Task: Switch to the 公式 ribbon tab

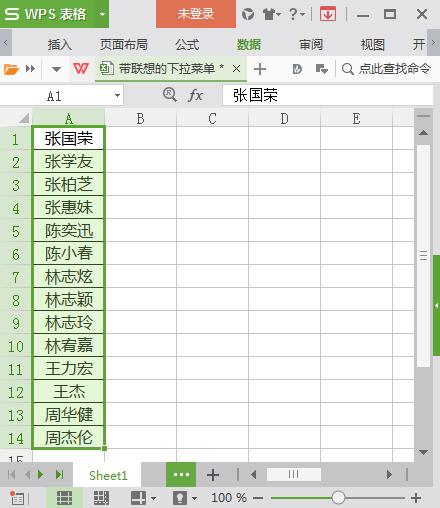Action: click(187, 44)
